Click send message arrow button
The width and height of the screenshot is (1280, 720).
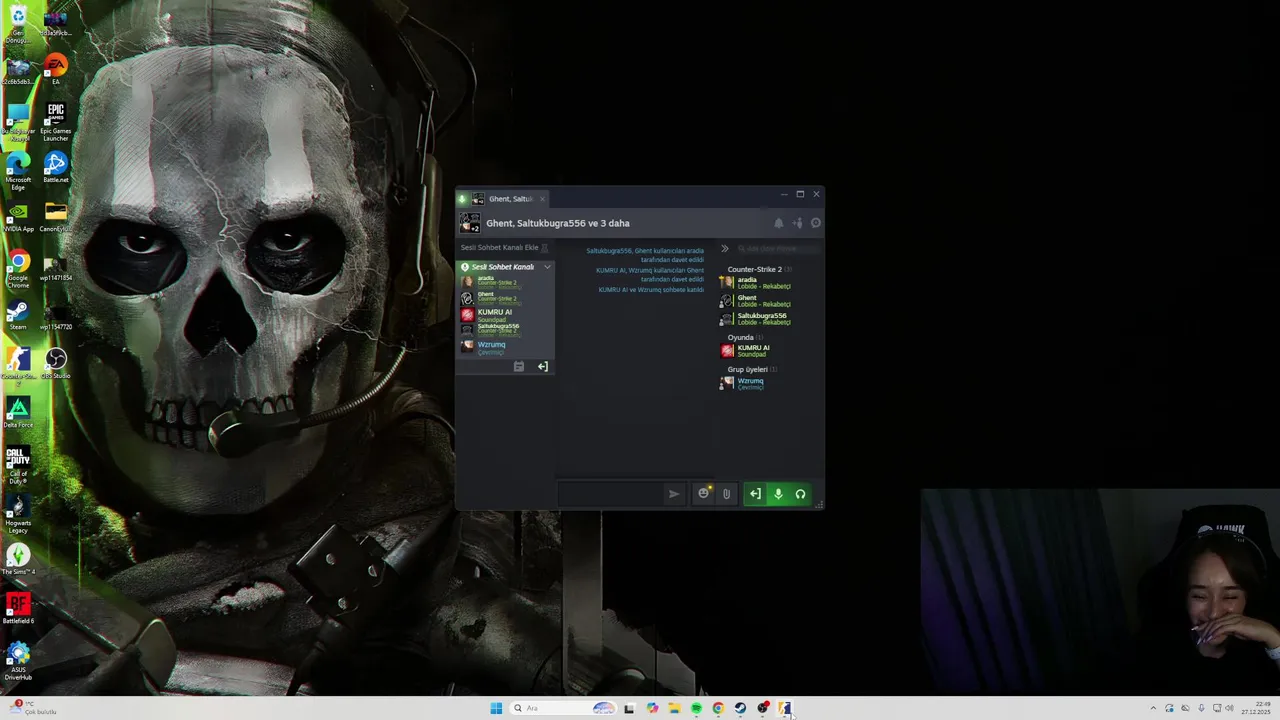tap(674, 493)
